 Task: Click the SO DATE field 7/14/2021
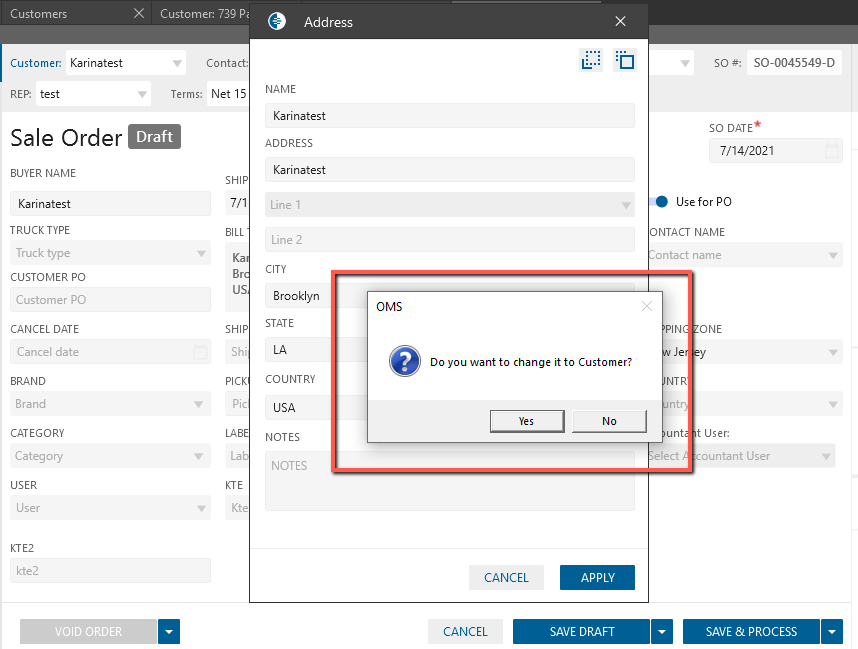[x=776, y=150]
